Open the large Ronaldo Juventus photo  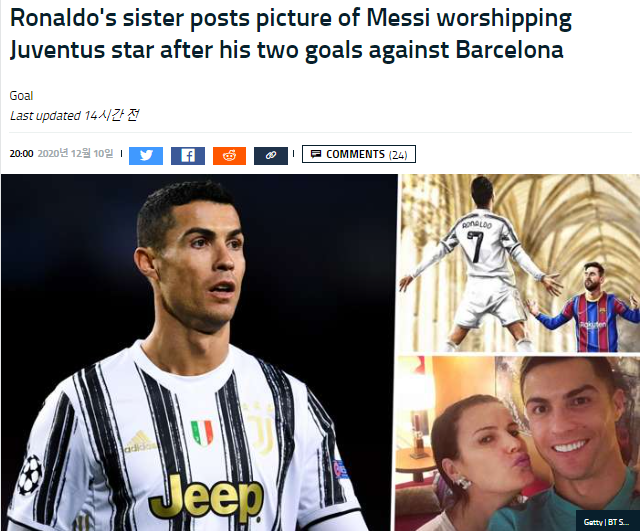point(199,353)
